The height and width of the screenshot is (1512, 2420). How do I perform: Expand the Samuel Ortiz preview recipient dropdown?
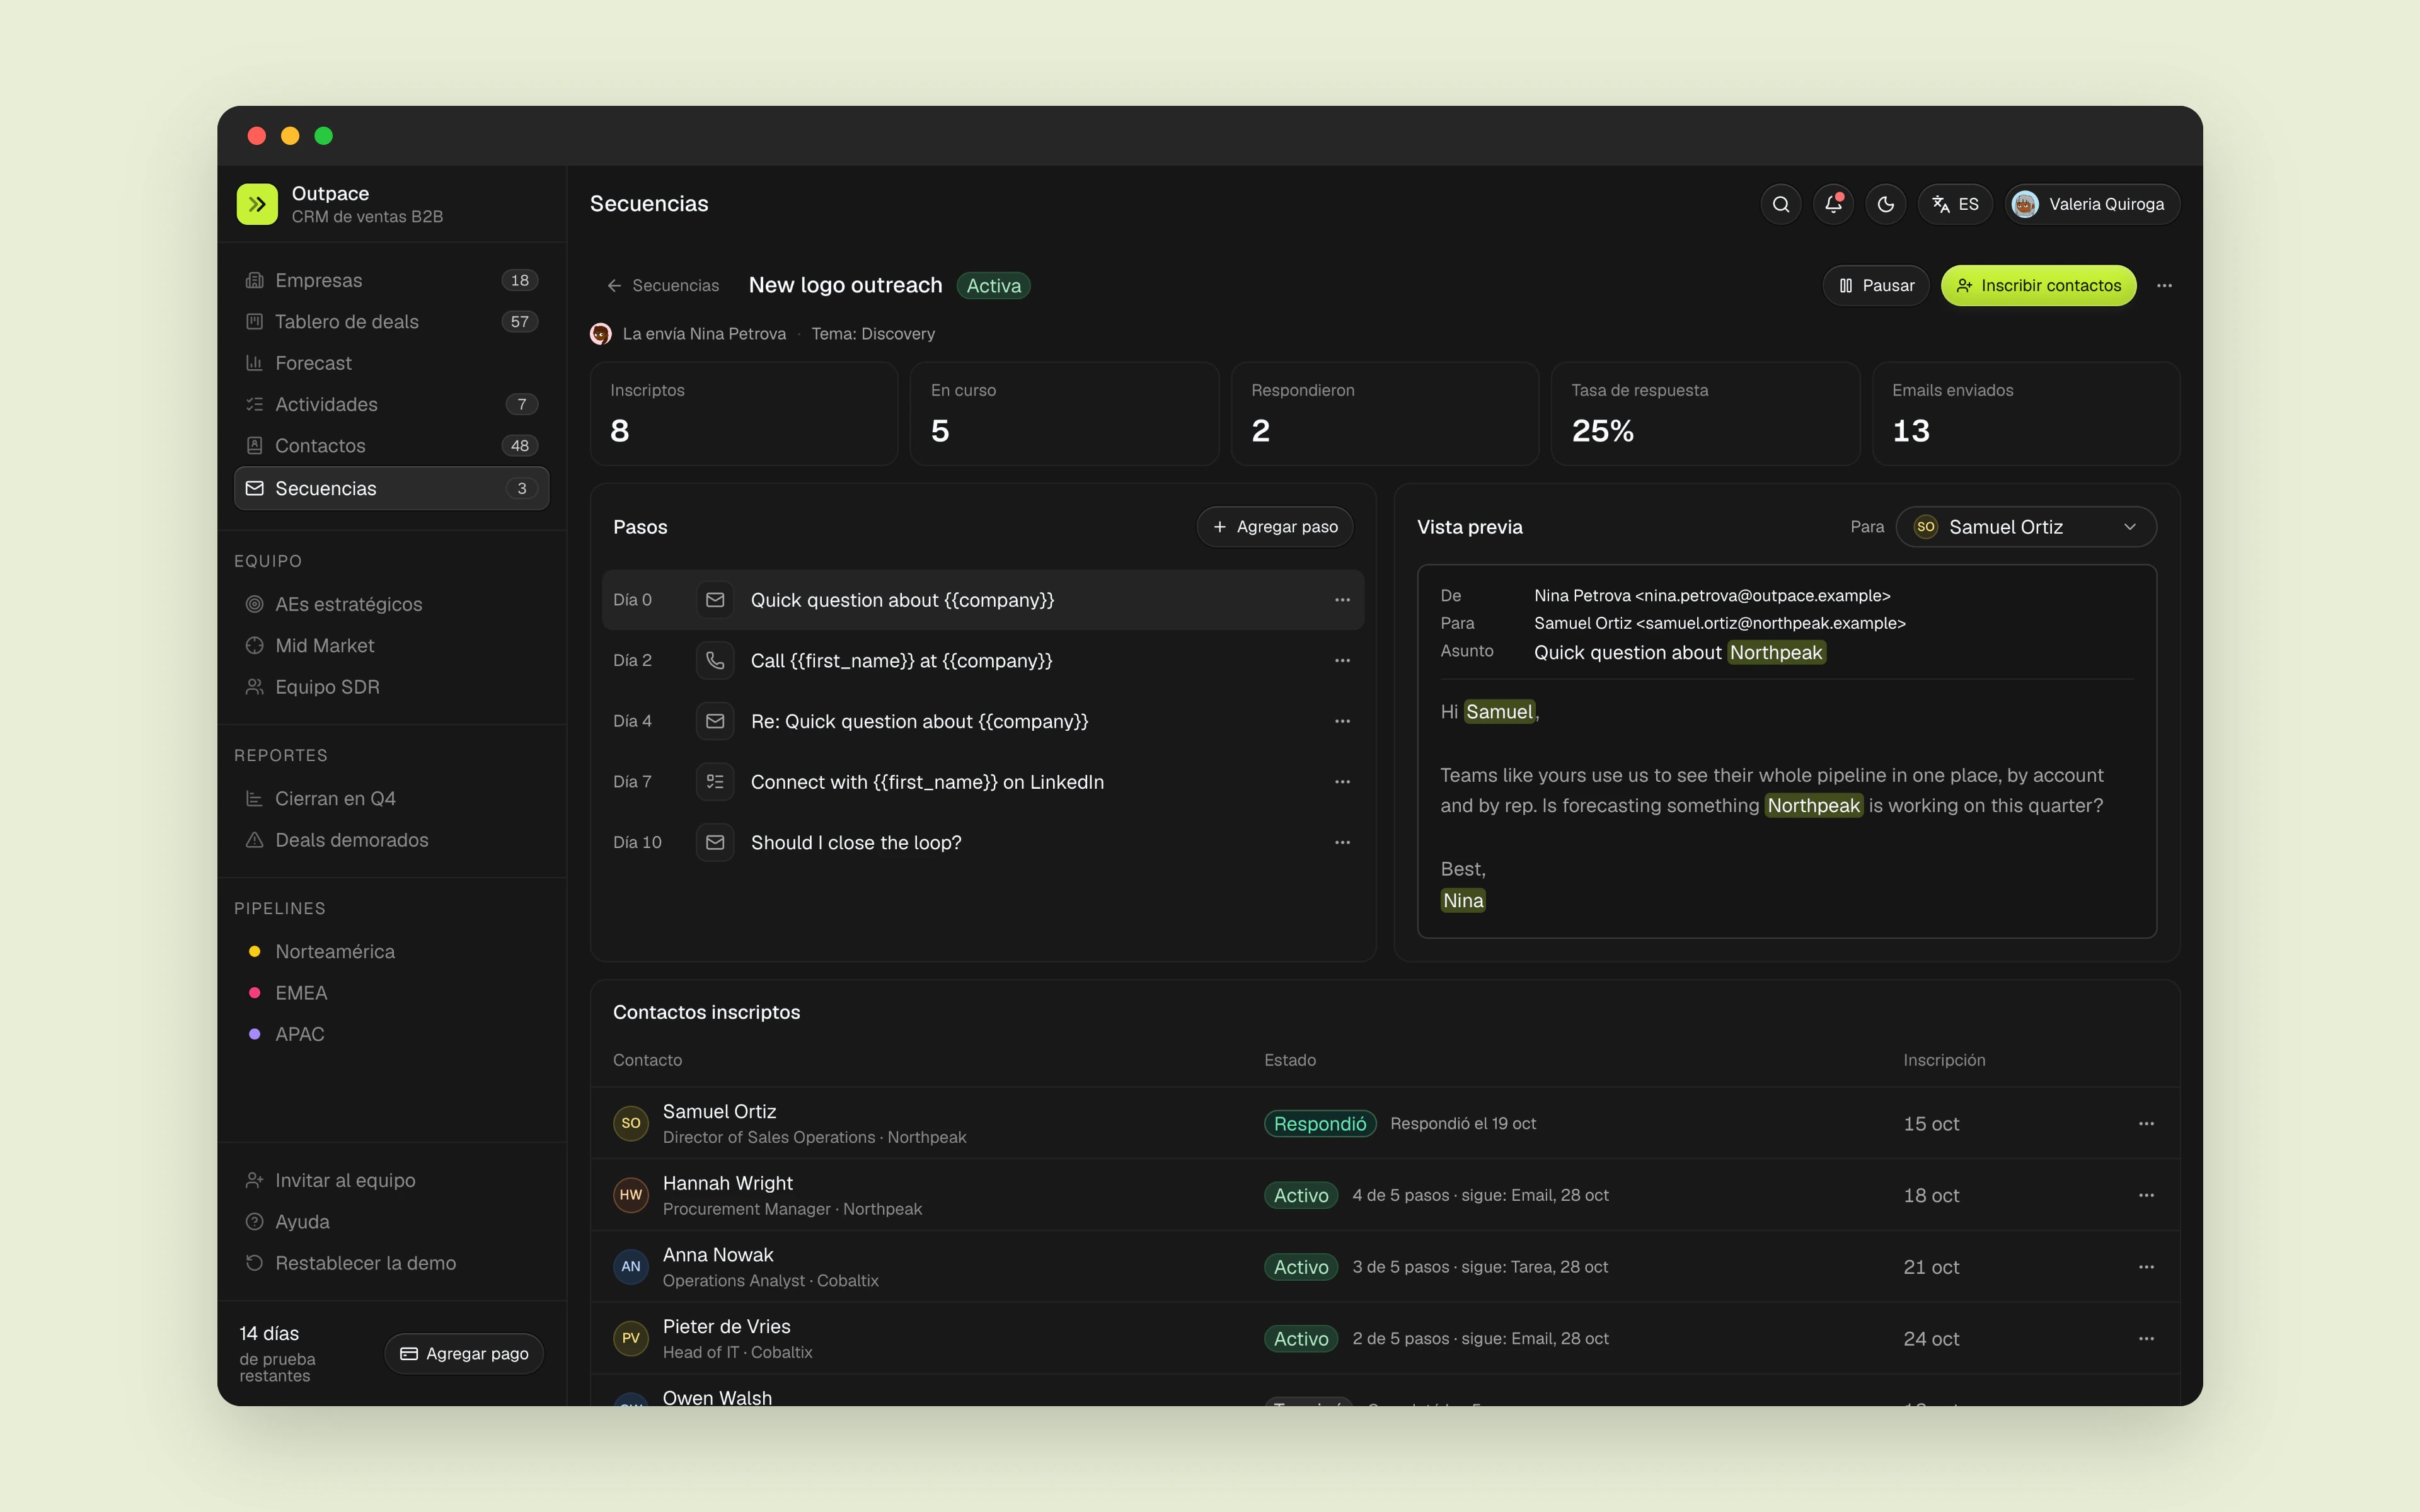click(x=2026, y=527)
